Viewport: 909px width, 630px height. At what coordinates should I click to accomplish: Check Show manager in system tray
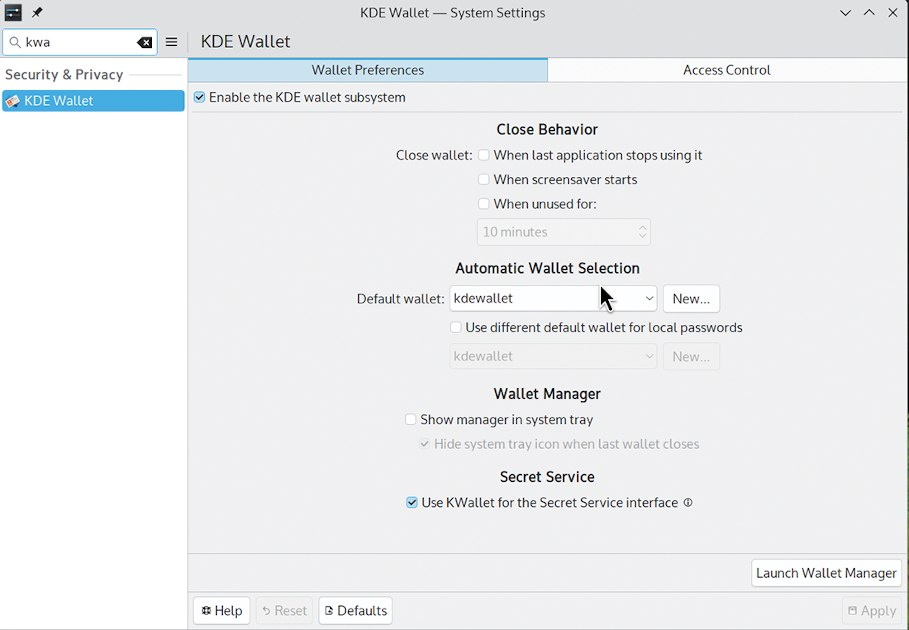click(x=410, y=420)
